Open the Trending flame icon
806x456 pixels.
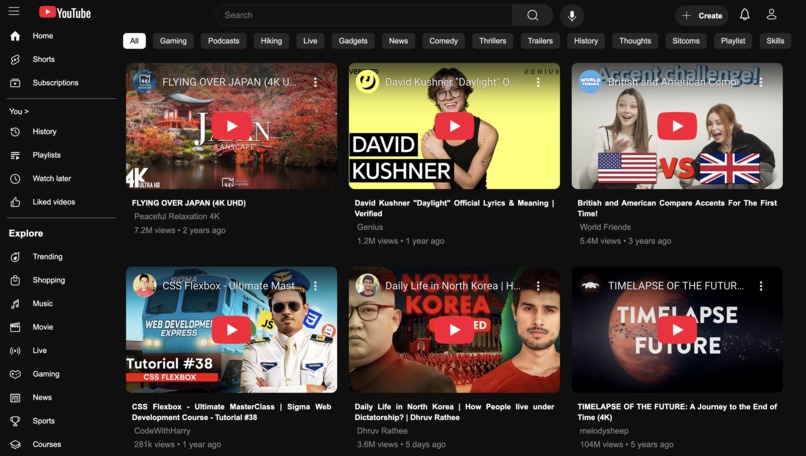tap(15, 257)
